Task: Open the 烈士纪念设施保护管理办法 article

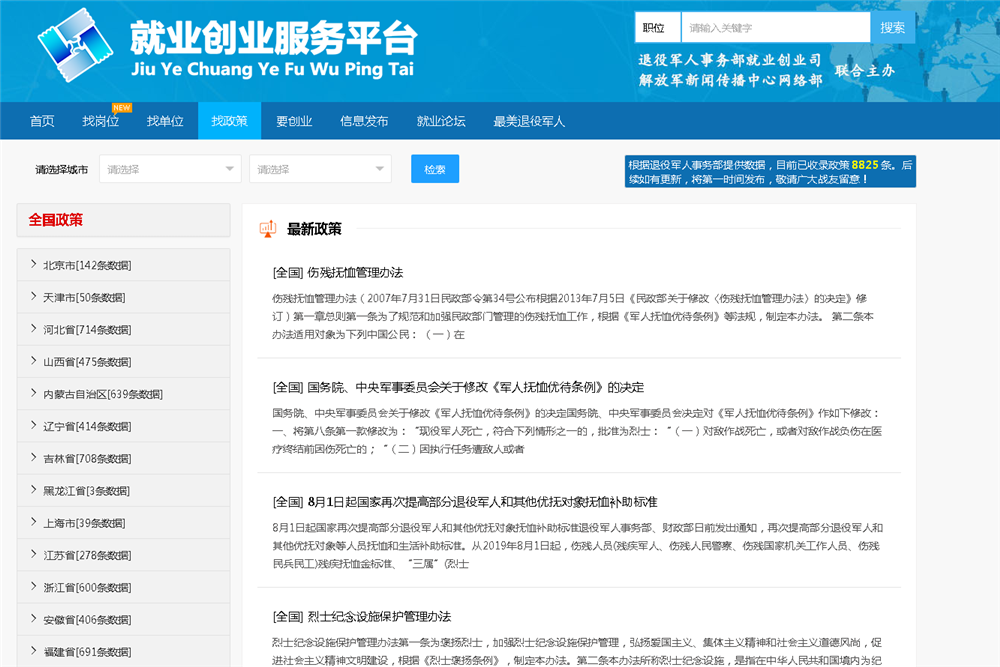Action: click(362, 616)
